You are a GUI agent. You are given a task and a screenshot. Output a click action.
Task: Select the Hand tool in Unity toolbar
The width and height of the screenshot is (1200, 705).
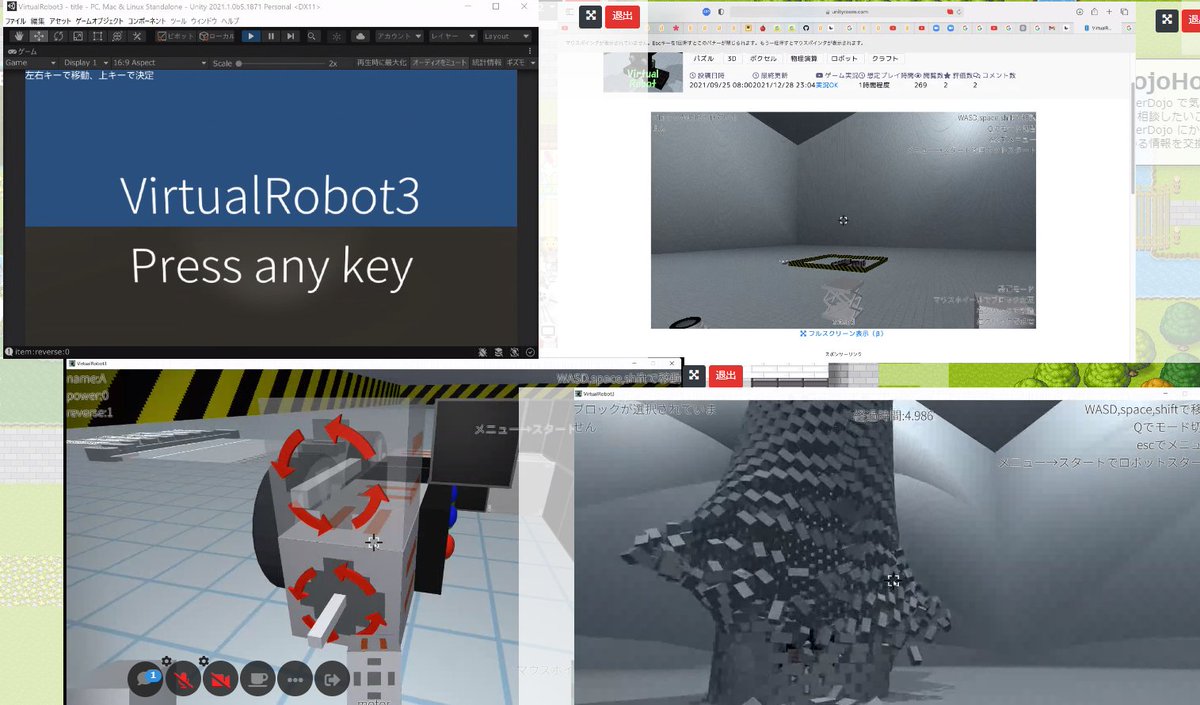point(19,36)
